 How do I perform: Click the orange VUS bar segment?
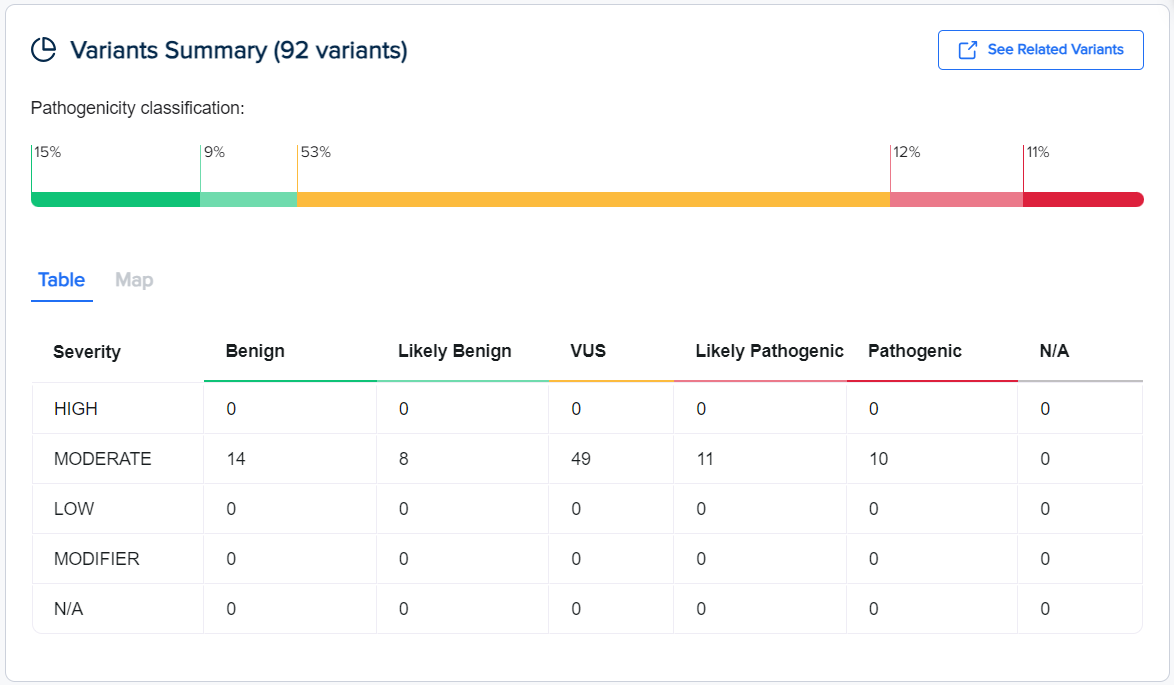coord(593,199)
